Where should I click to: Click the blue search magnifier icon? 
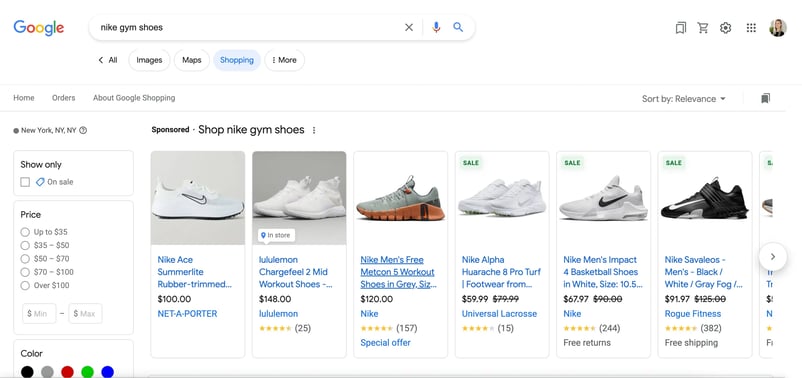pos(458,27)
